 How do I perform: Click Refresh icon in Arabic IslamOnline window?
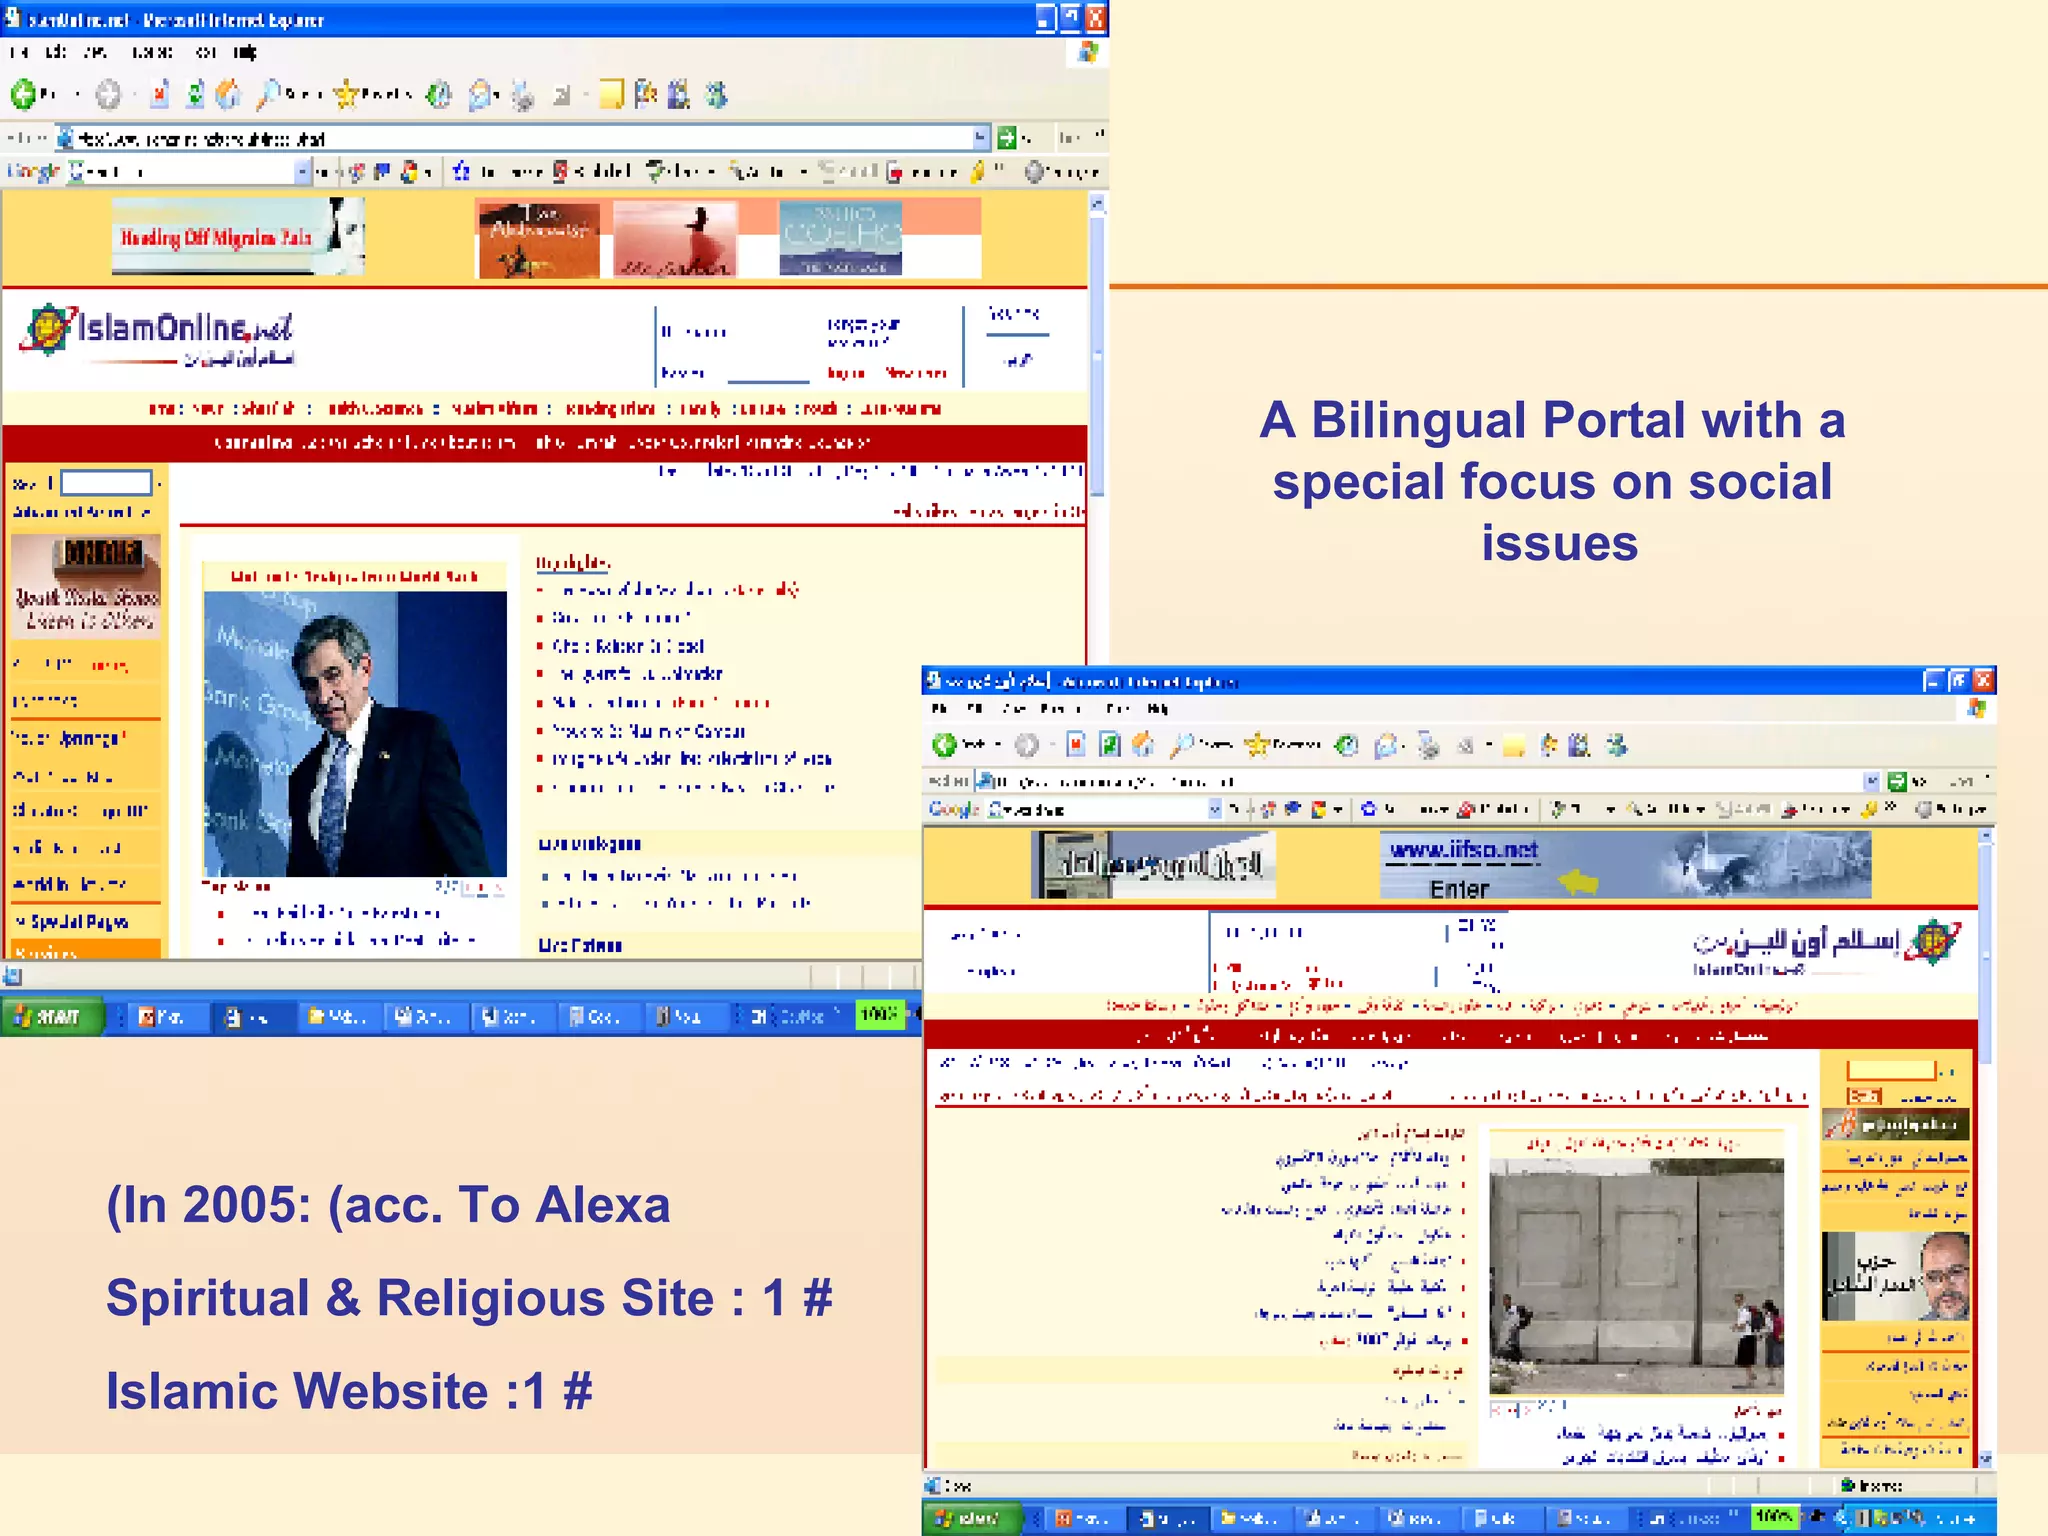pyautogui.click(x=1110, y=745)
